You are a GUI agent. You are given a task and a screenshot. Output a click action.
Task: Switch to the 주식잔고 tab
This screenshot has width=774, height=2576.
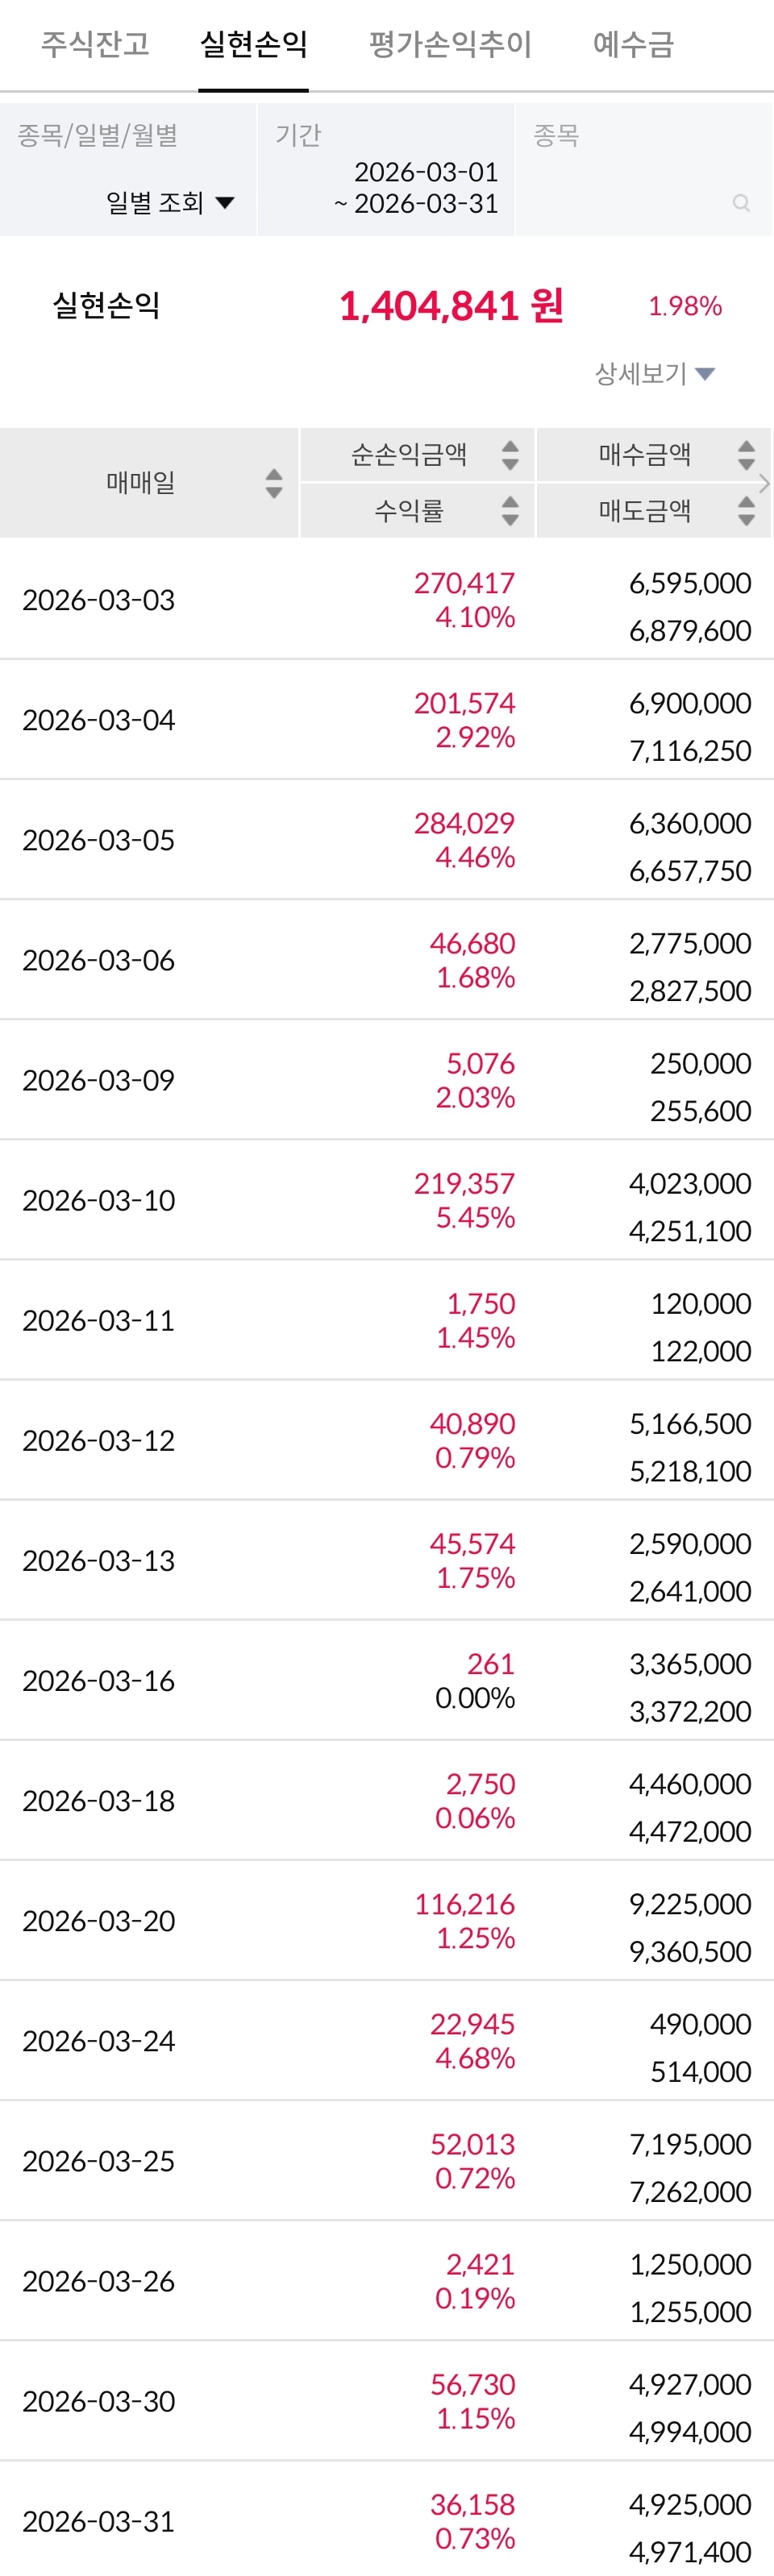point(95,45)
